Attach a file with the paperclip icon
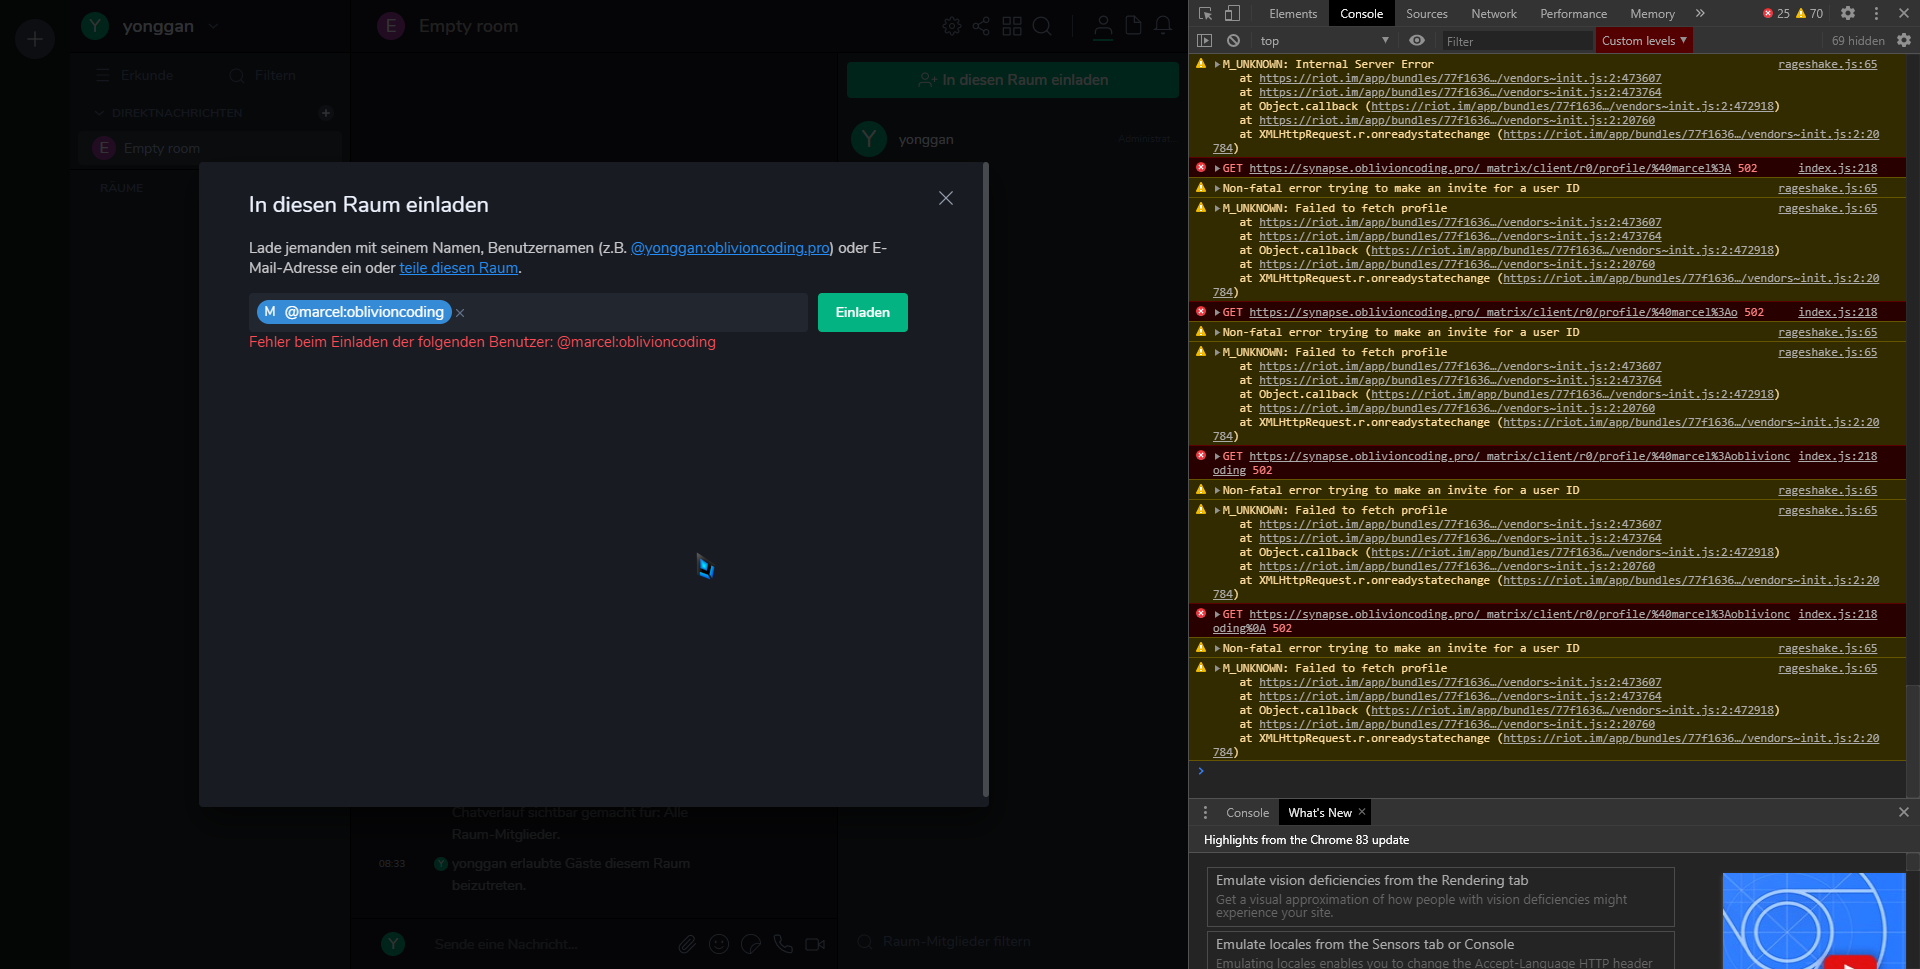This screenshot has width=1920, height=969. point(687,943)
